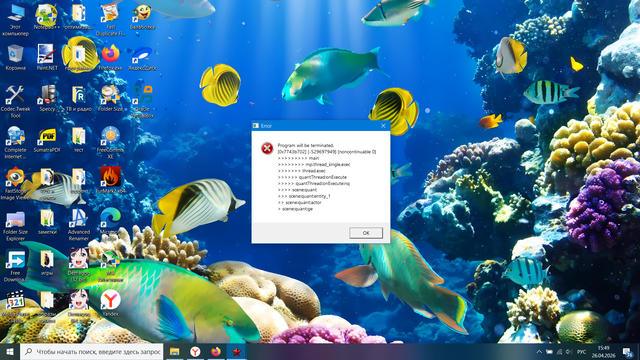Open the Windows Start menu
640x360 pixels.
point(10,351)
